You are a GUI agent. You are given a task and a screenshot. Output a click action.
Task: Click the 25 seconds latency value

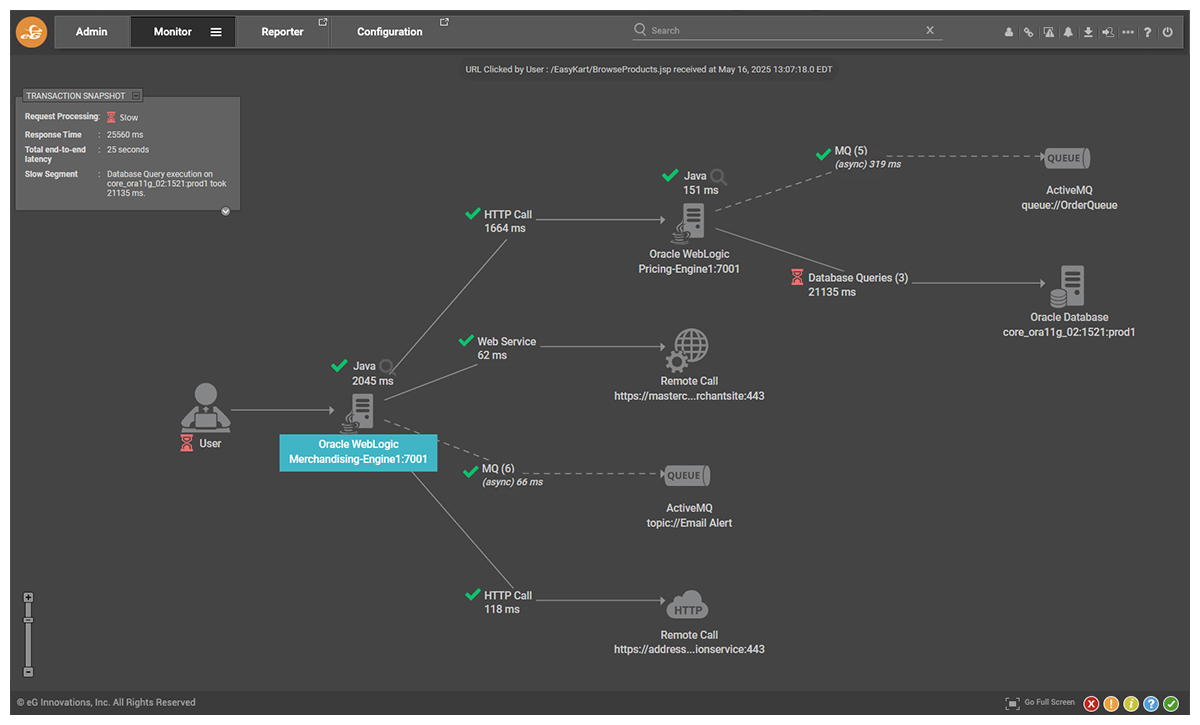[128, 150]
